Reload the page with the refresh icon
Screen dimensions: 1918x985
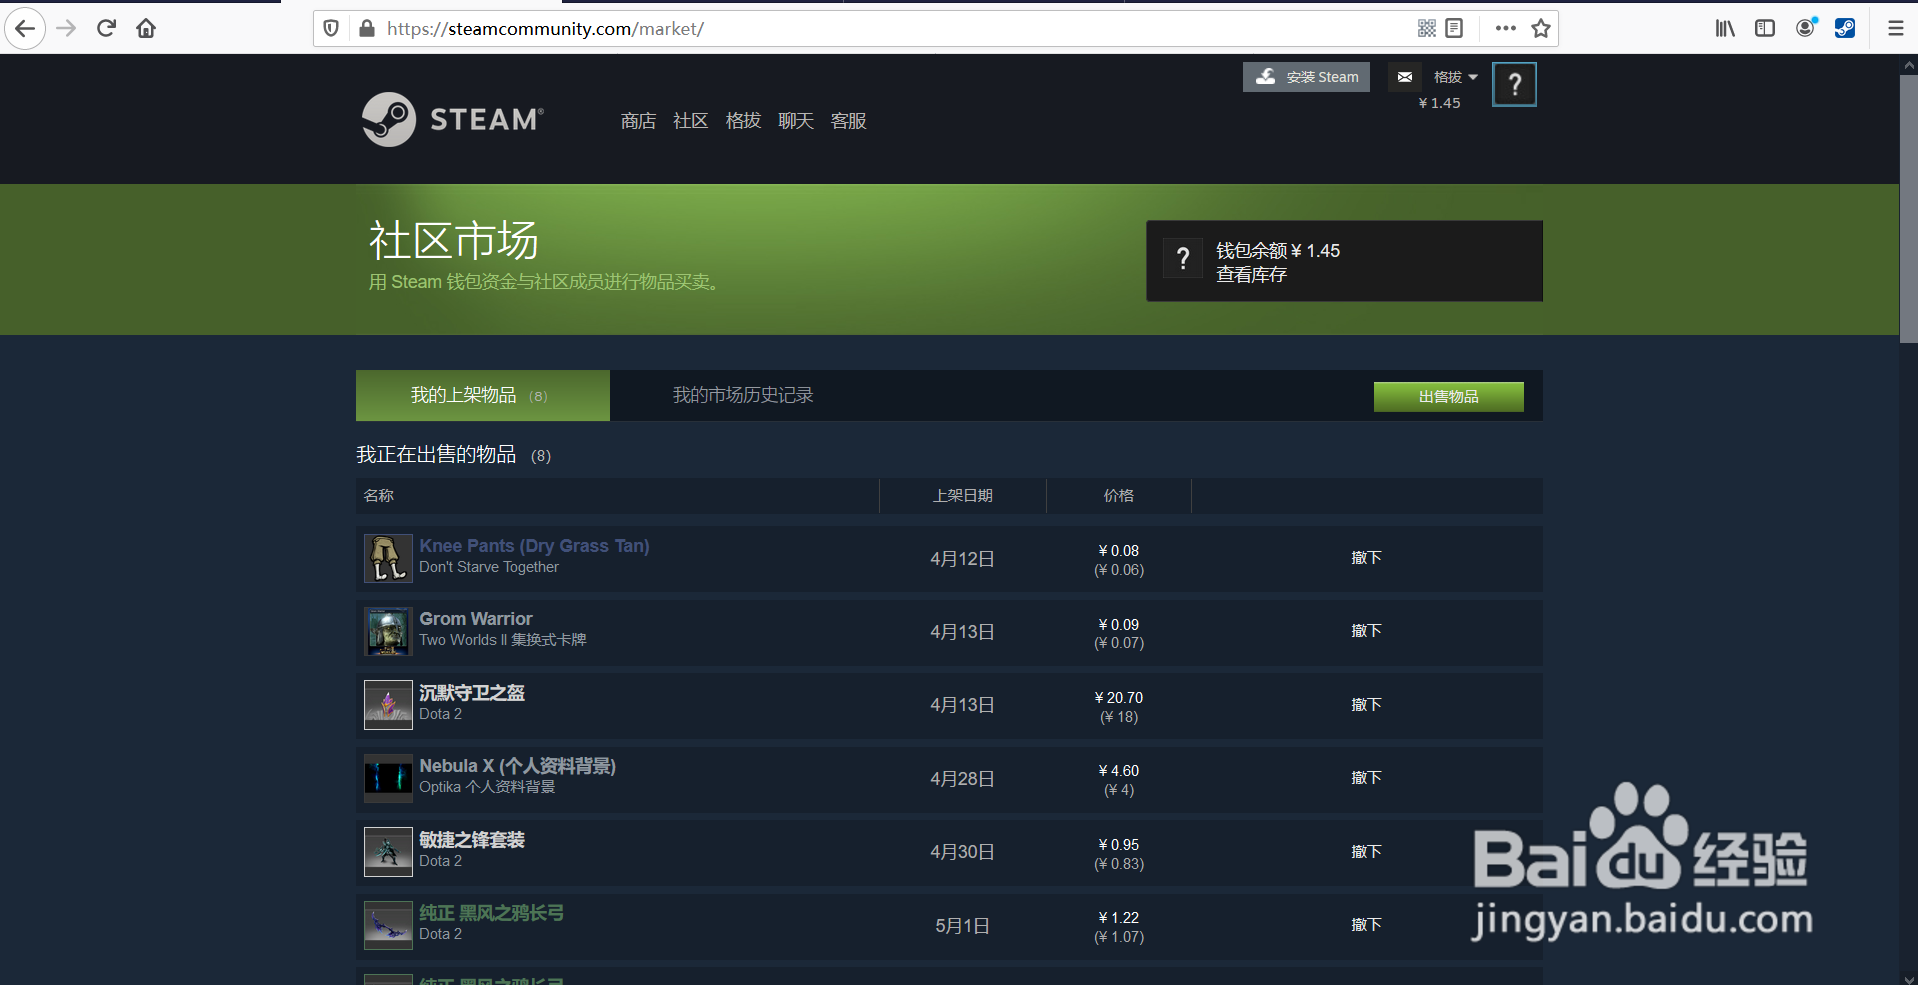[x=106, y=28]
